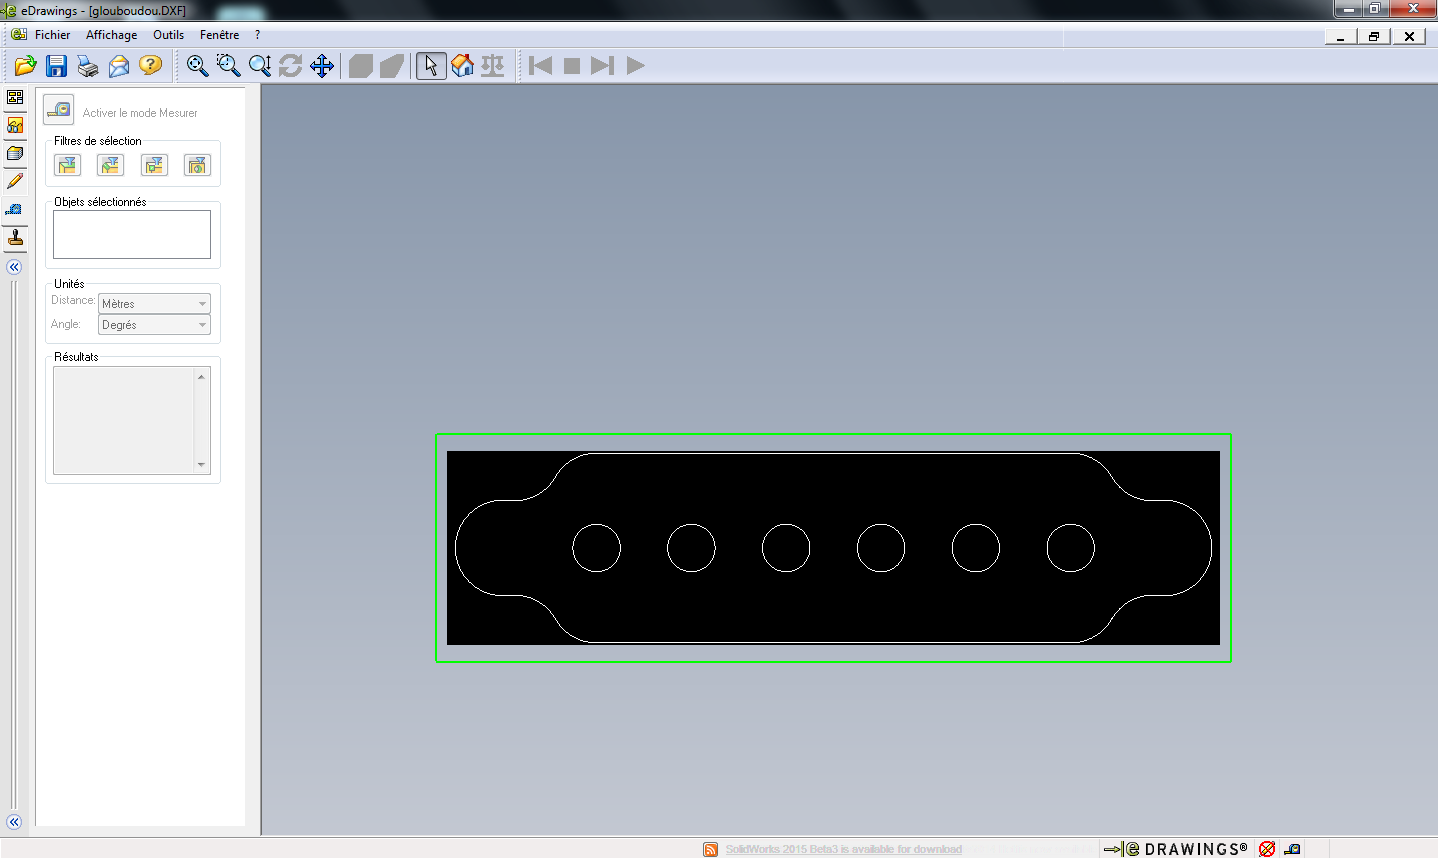Viewport: 1438px width, 858px height.
Task: Print the drawing using the printer icon
Action: 88,66
